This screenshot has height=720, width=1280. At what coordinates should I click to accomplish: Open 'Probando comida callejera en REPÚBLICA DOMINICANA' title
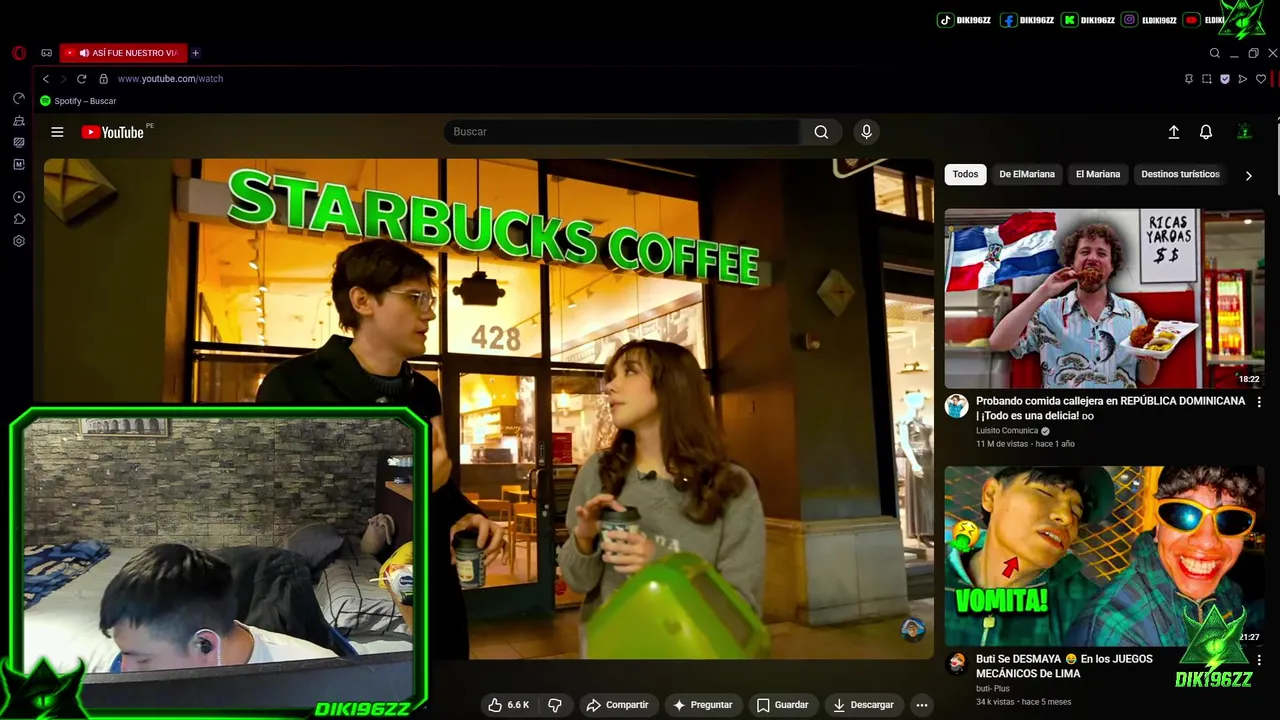pos(1110,408)
